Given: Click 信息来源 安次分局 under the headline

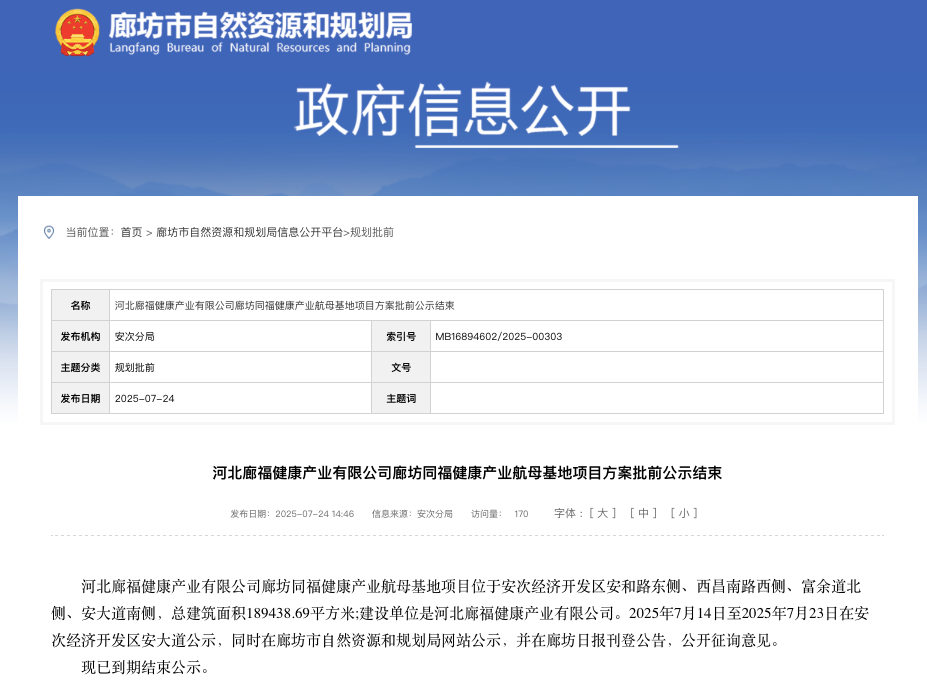Looking at the screenshot, I should (412, 514).
